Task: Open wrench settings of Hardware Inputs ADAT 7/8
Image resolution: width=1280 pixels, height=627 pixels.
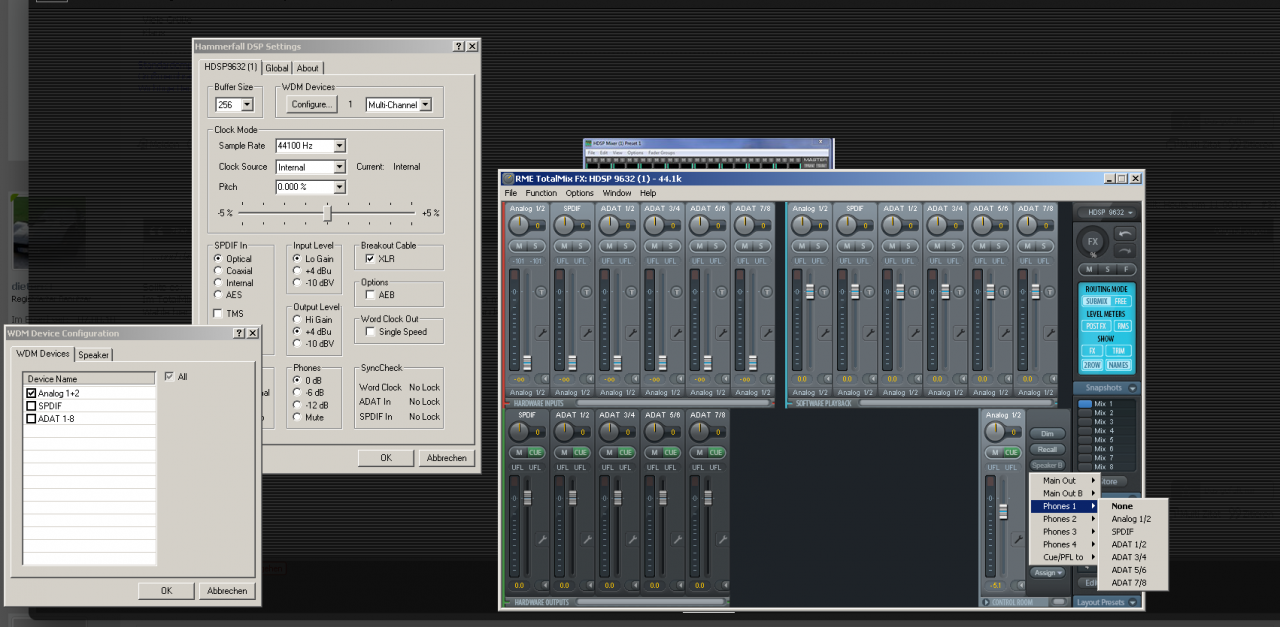Action: 768,332
